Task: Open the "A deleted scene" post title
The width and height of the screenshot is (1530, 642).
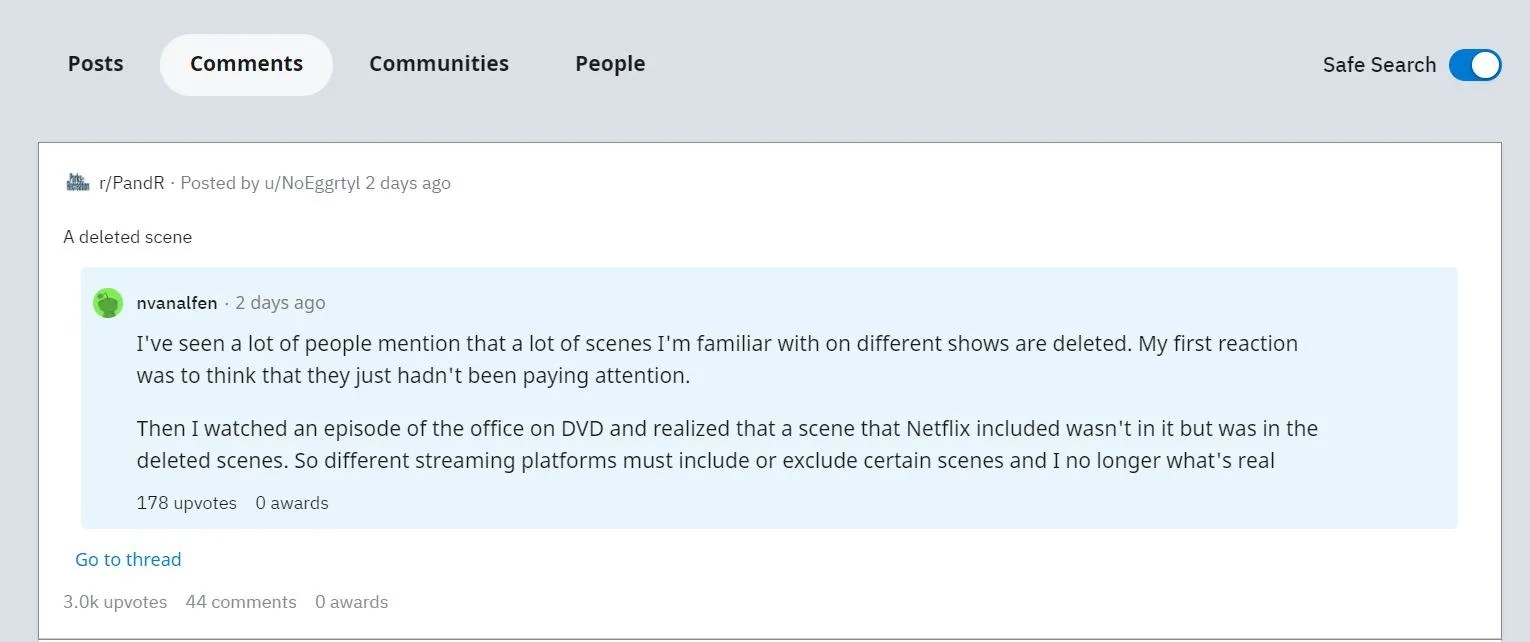Action: 127,237
